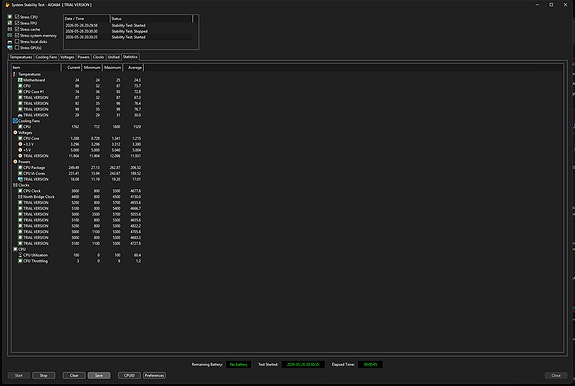Image resolution: width=575 pixels, height=386 pixels.
Task: Enable the Stress local disks checkbox
Action: 17,41
